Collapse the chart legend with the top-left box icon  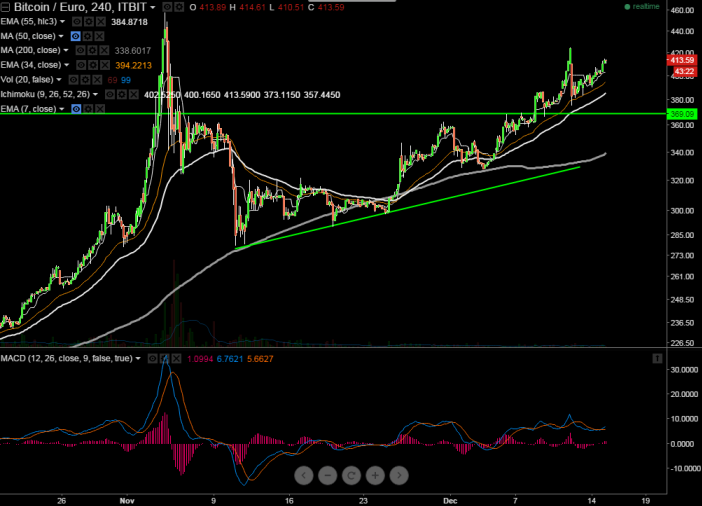click(5, 7)
